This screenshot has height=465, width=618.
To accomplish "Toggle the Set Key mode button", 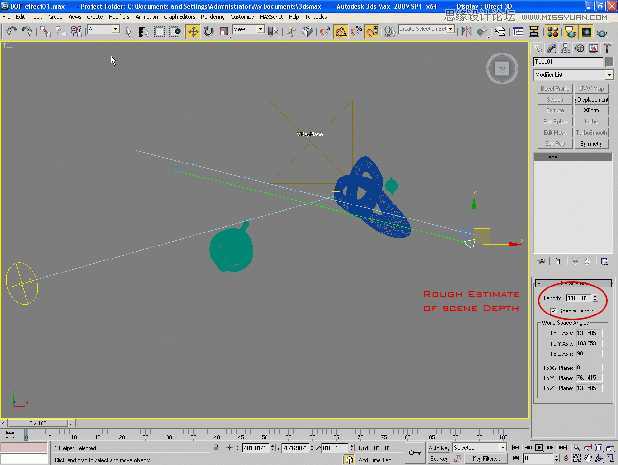I will point(439,459).
